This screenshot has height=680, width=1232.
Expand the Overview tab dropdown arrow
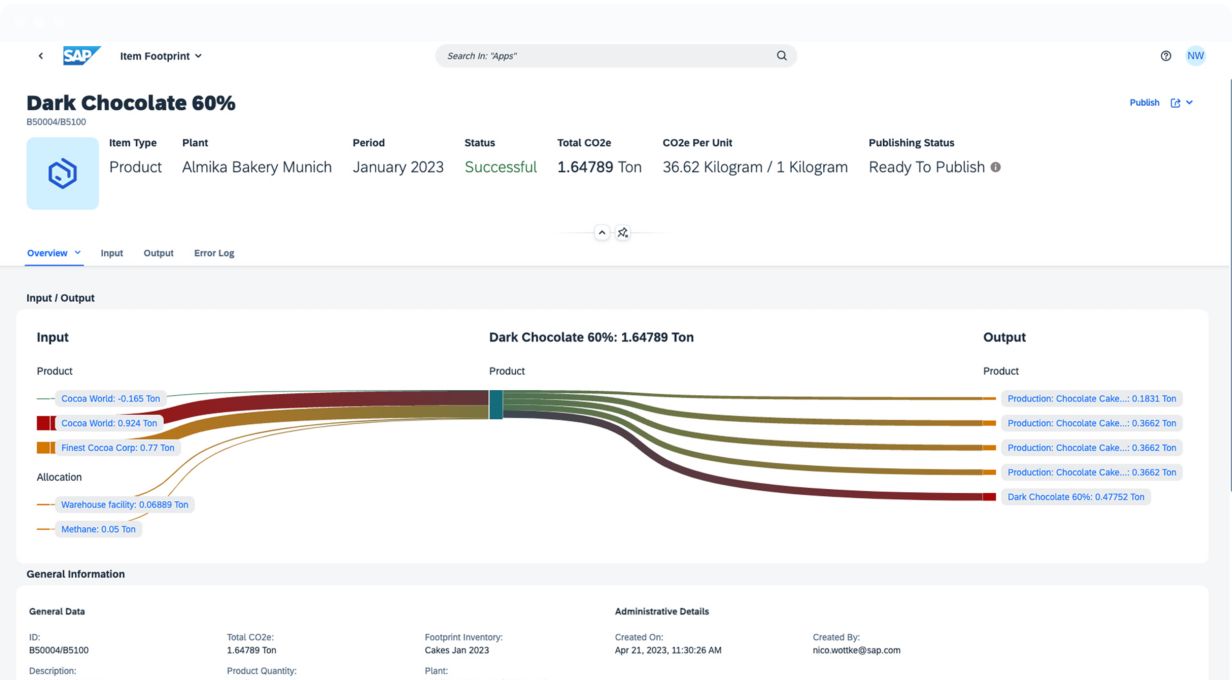[x=78, y=253]
